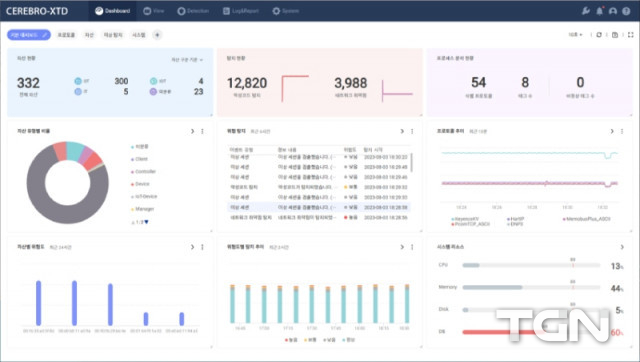The height and width of the screenshot is (362, 640).
Task: Click the Memory usage progress bar
Action: click(x=531, y=287)
